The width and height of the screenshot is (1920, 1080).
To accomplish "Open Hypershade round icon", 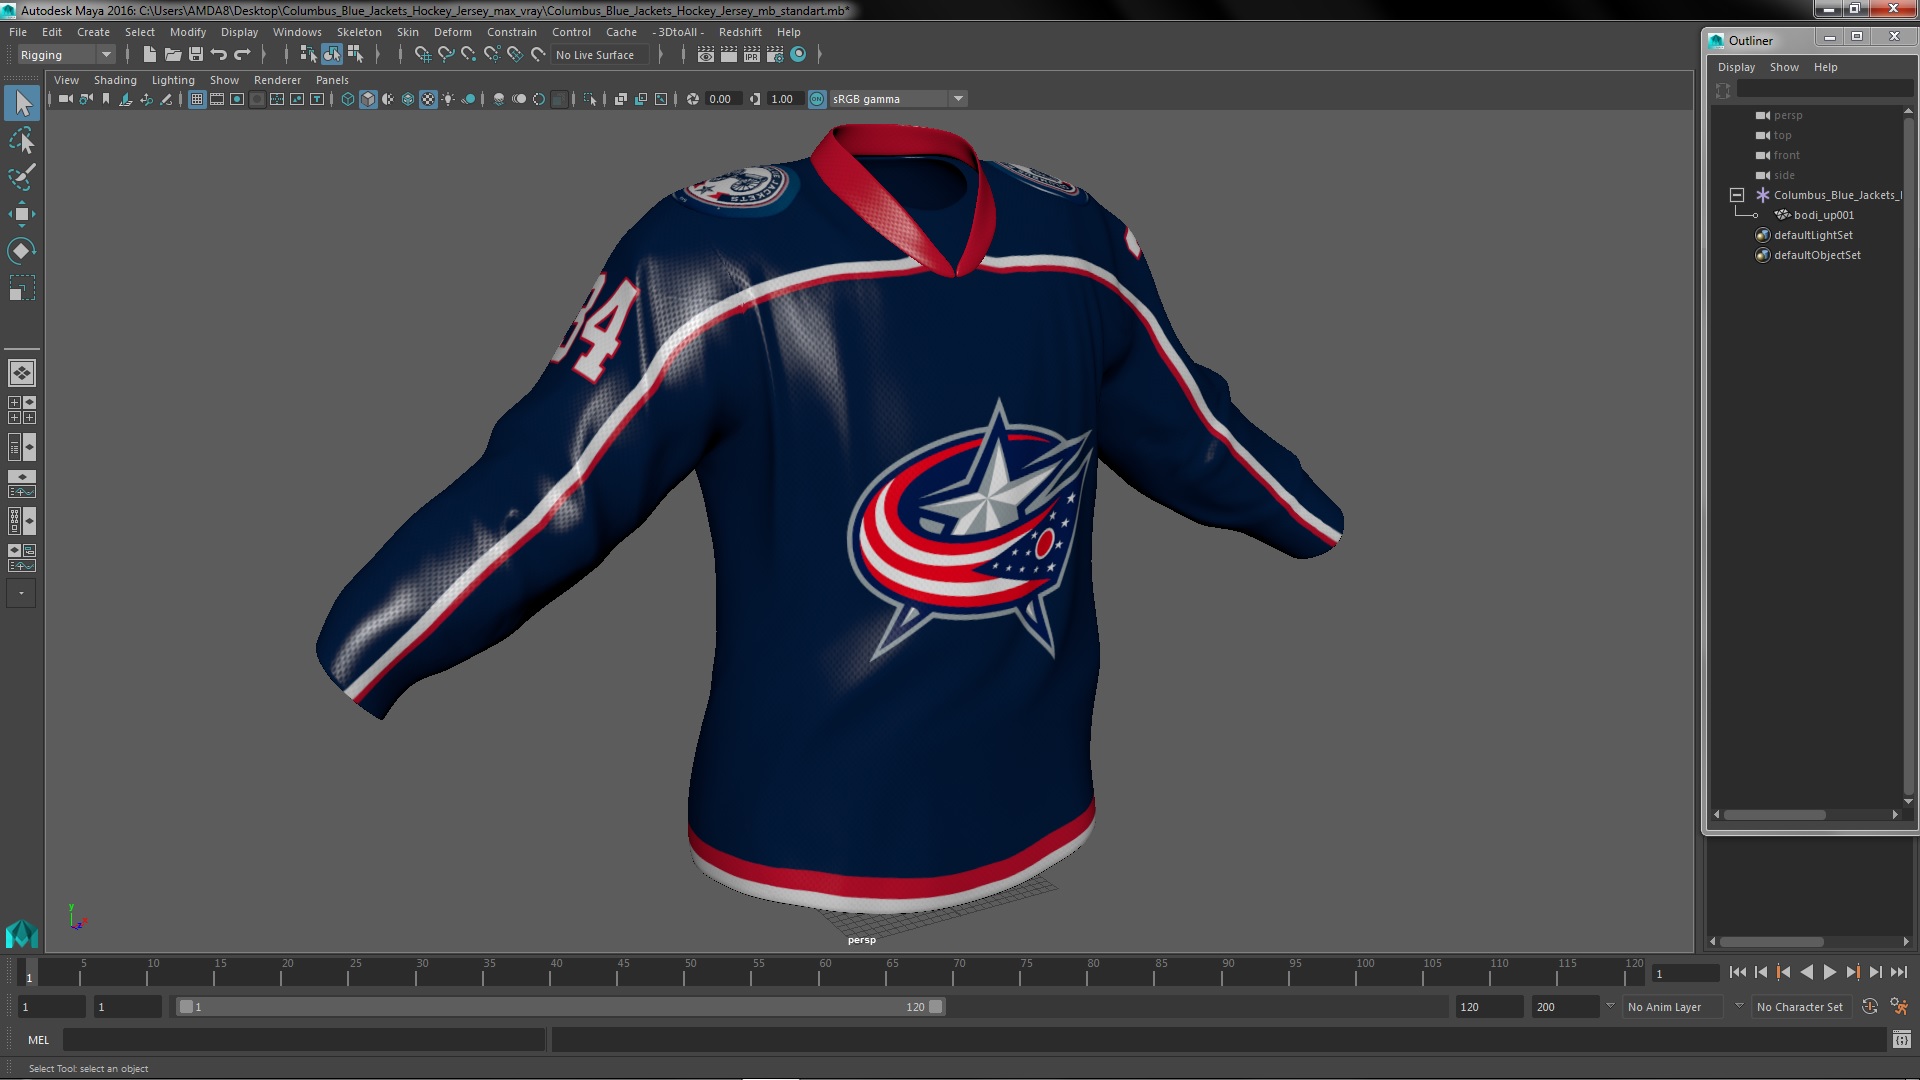I will pos(798,55).
